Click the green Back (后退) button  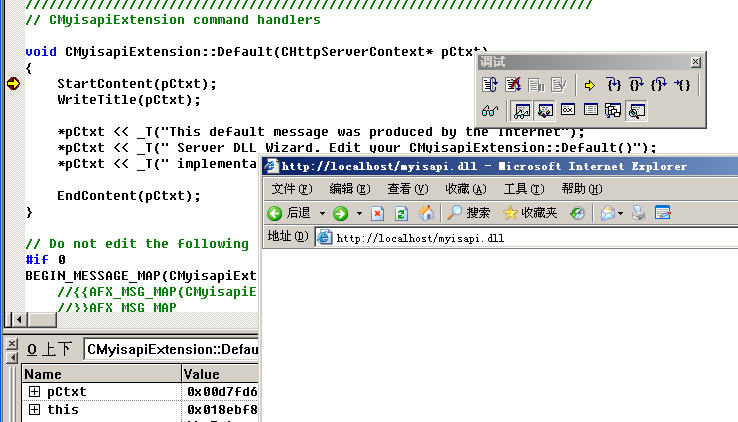pyautogui.click(x=289, y=213)
